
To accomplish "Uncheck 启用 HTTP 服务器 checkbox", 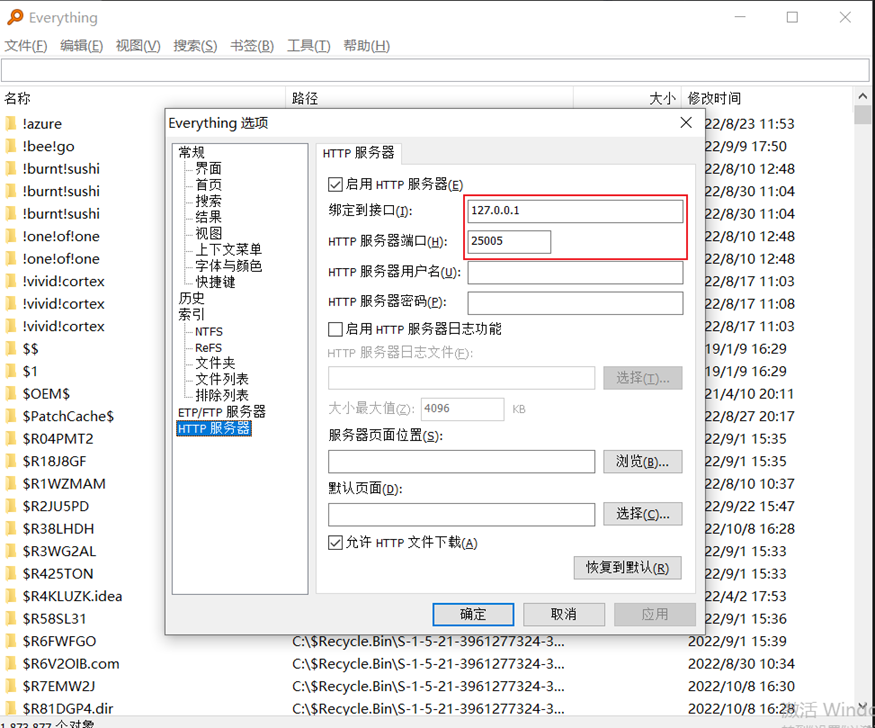I will [335, 185].
